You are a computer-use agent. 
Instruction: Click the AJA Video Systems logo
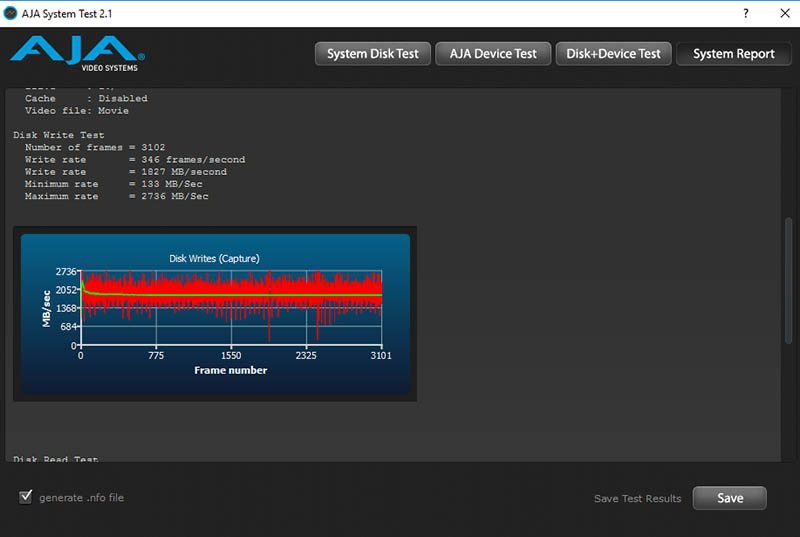click(x=78, y=54)
